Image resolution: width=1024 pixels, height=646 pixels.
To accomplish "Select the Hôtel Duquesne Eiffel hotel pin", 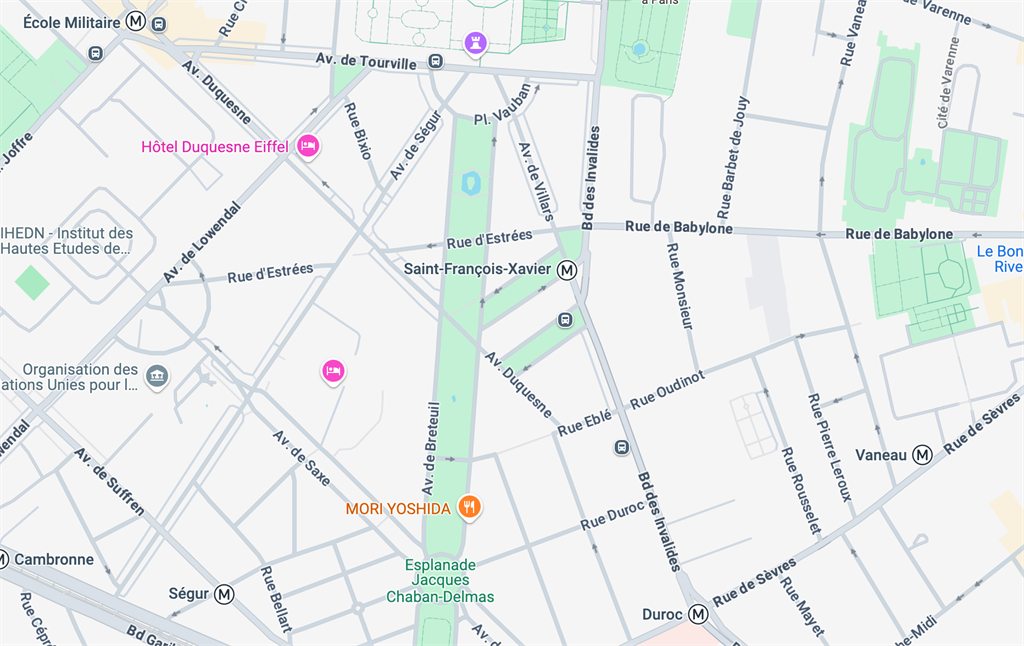I will [x=308, y=146].
